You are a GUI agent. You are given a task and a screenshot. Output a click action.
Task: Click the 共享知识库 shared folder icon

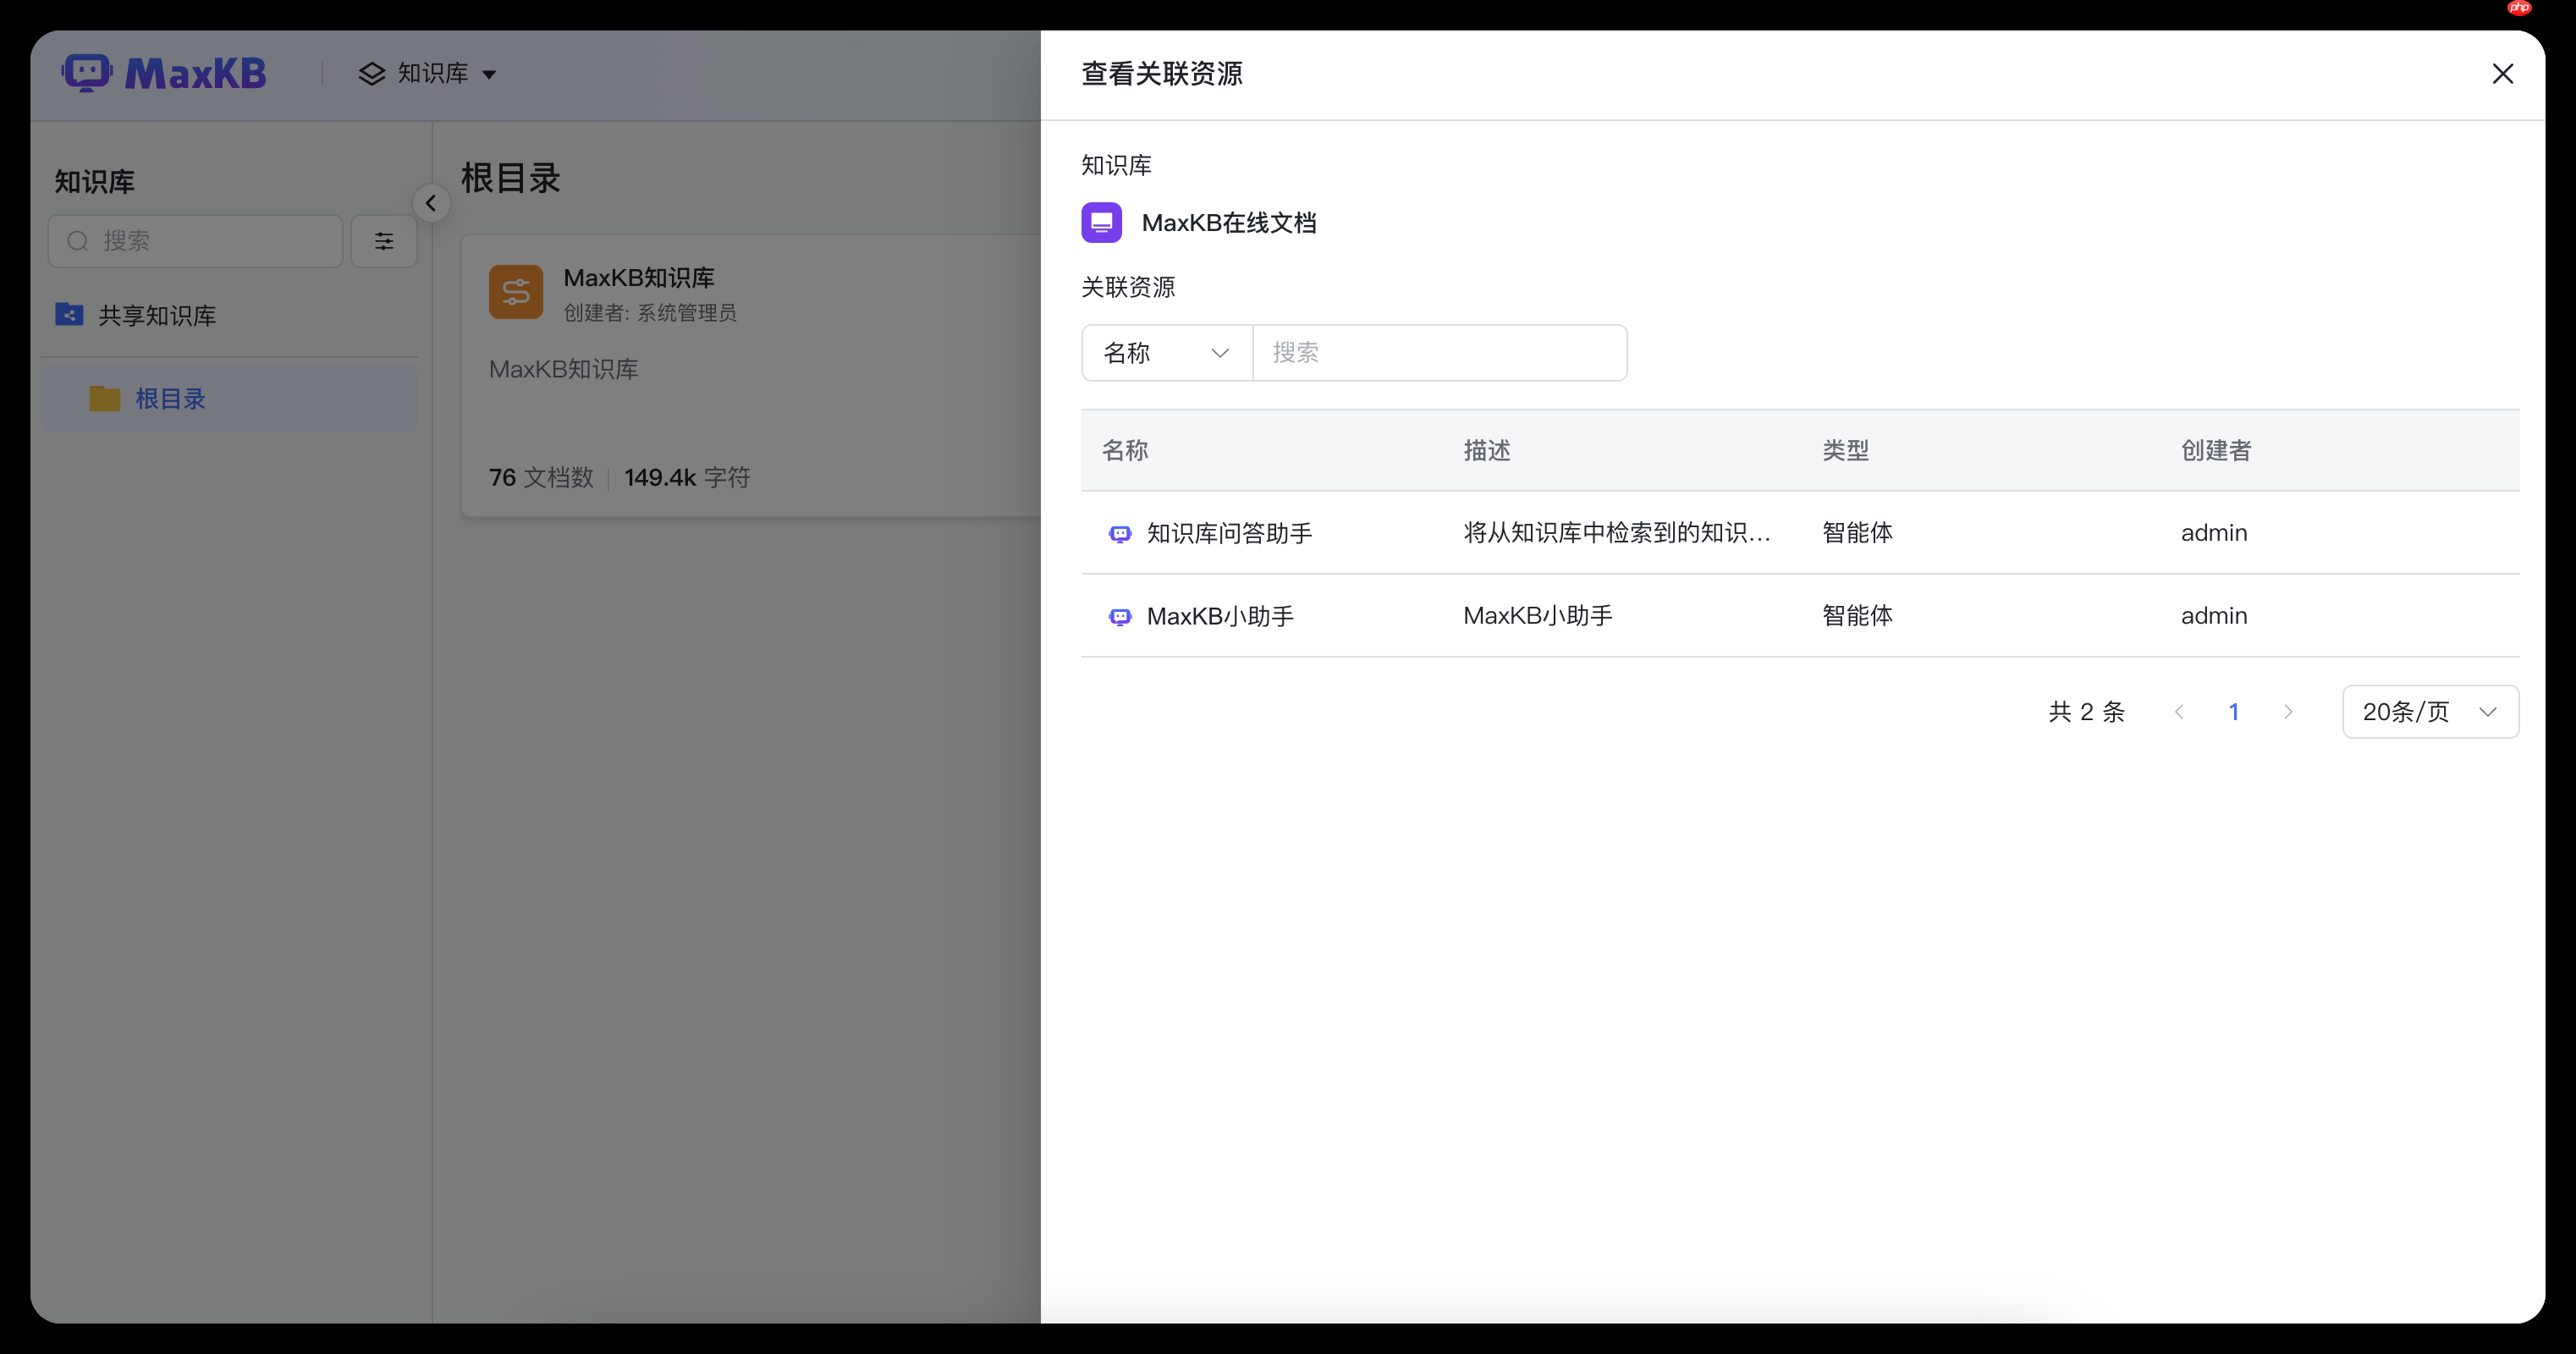click(68, 314)
